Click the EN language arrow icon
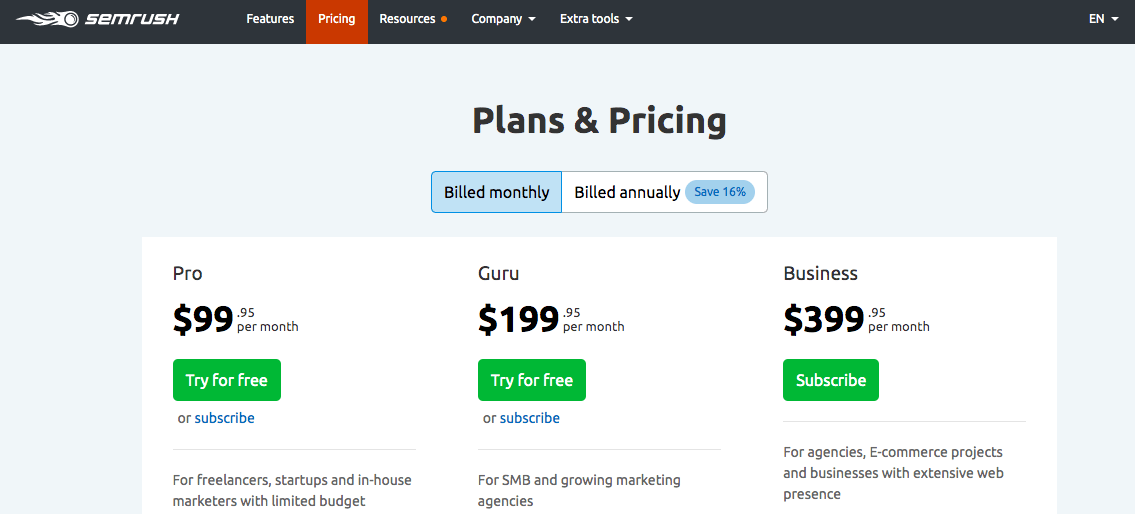 [x=1113, y=20]
